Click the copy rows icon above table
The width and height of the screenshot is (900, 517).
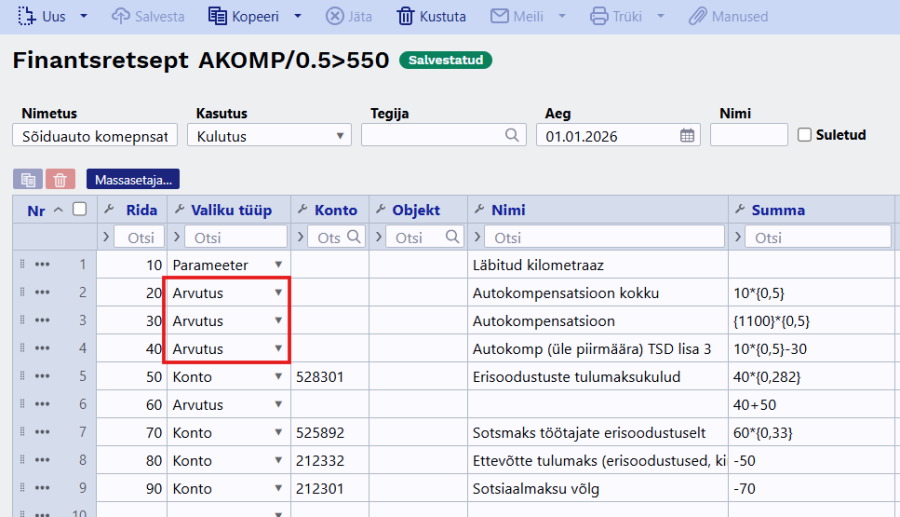pyautogui.click(x=28, y=180)
